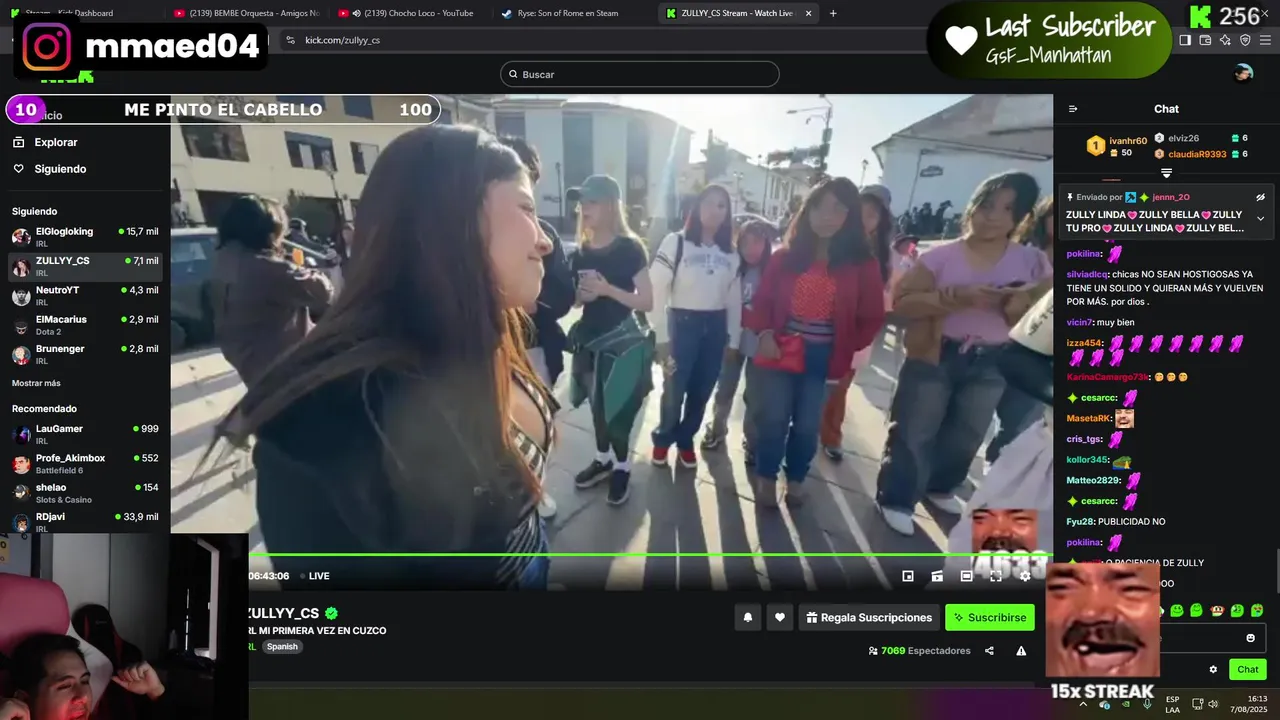Open the ZULLYY_CS followed channel entry

[85, 266]
